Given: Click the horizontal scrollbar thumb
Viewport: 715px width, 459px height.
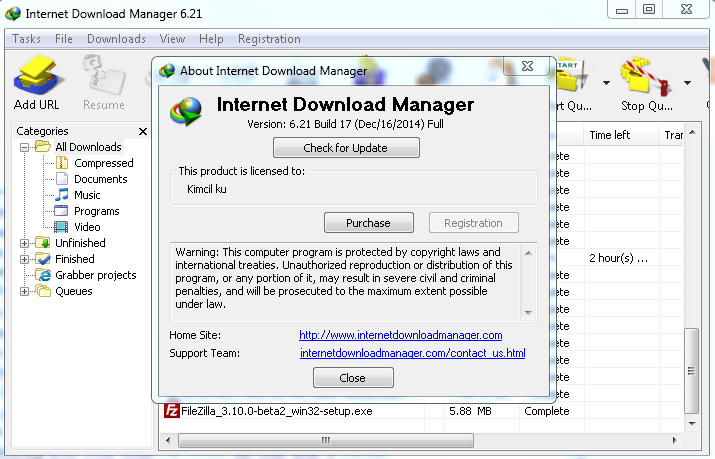Looking at the screenshot, I should click(x=326, y=440).
